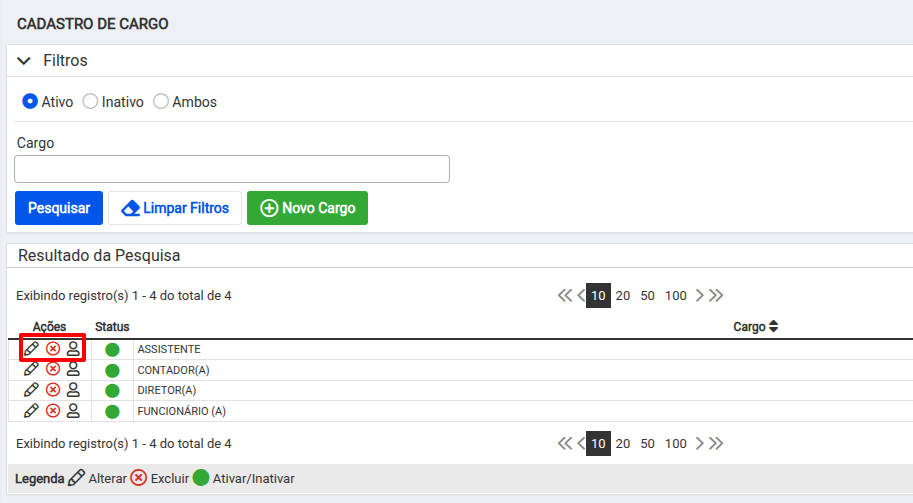Image resolution: width=913 pixels, height=503 pixels.
Task: Click green status circle for ASSISTENTE
Action: click(112, 350)
